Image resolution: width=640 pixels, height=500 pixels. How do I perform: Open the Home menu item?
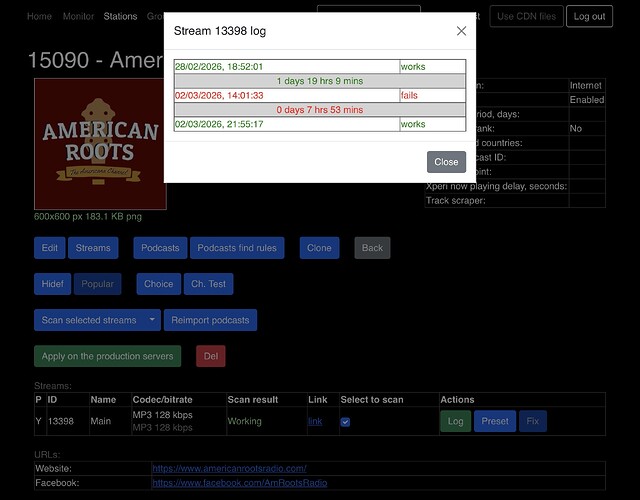pos(39,16)
